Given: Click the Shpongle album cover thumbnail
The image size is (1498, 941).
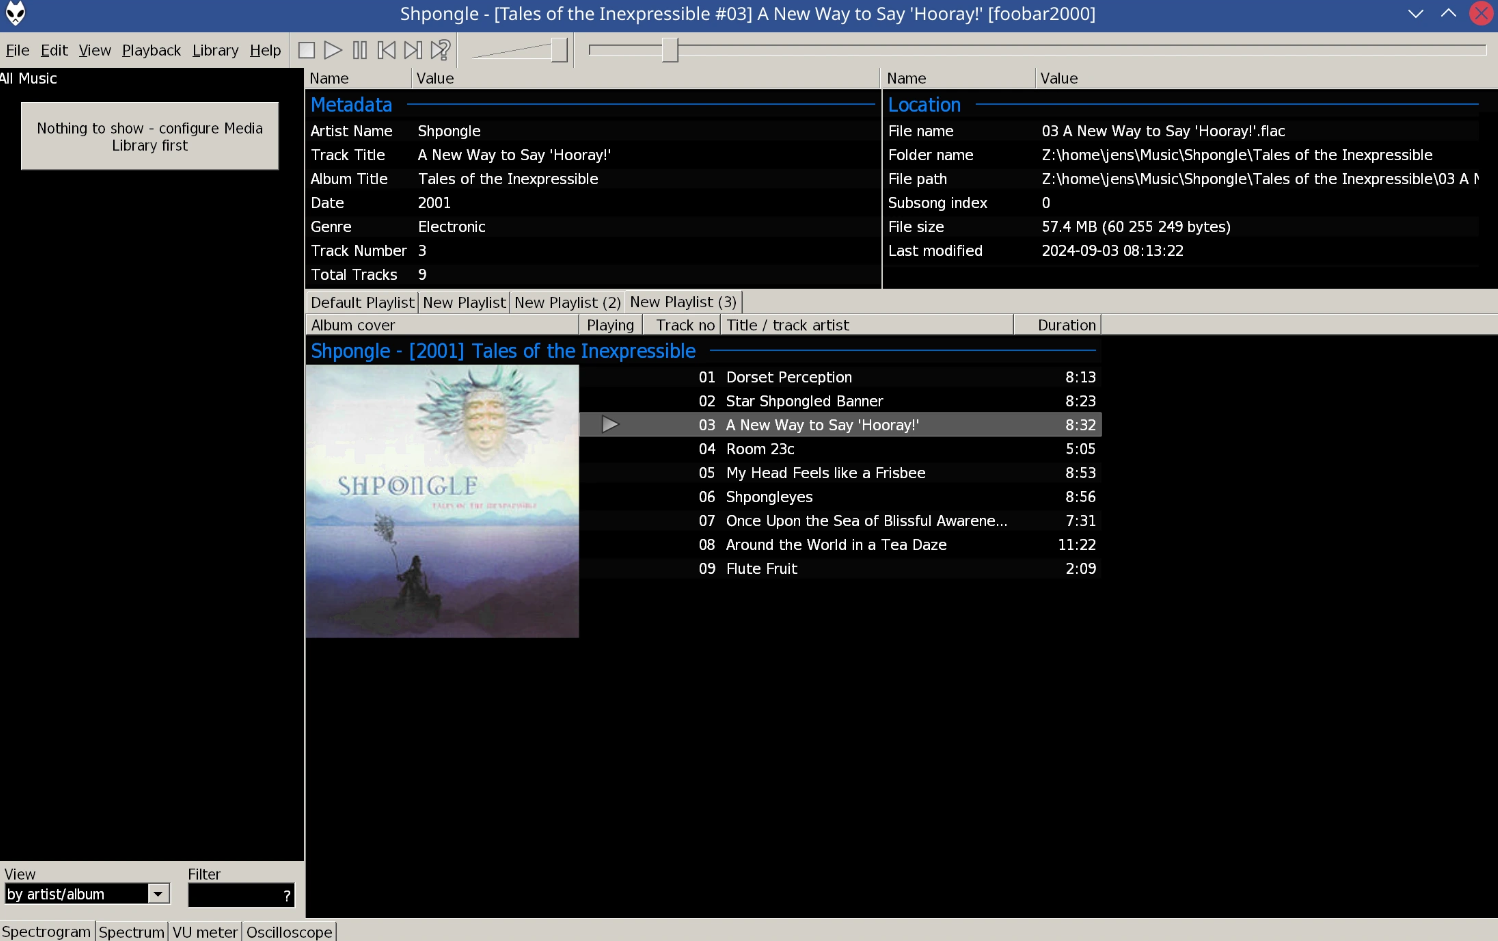Looking at the screenshot, I should click(442, 501).
